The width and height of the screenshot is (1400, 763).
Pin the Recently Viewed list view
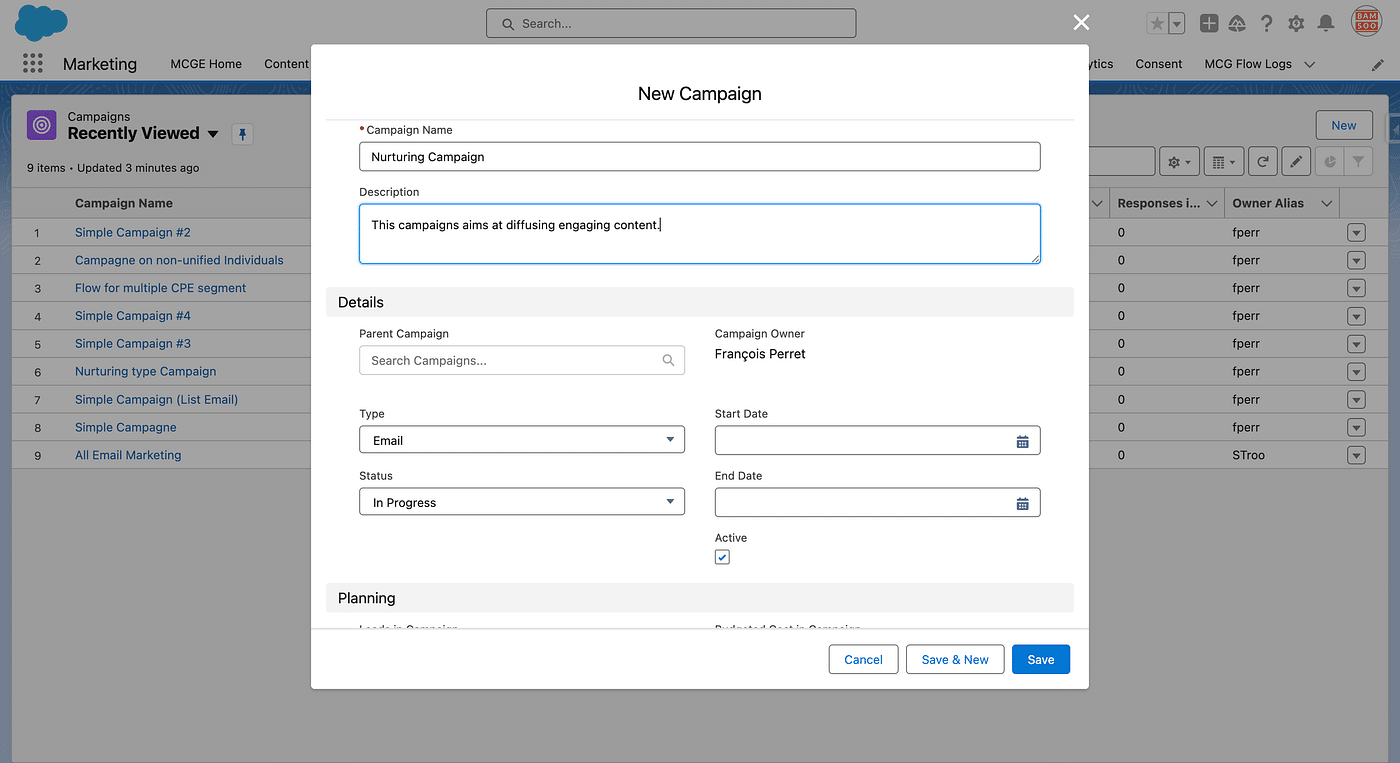242,134
